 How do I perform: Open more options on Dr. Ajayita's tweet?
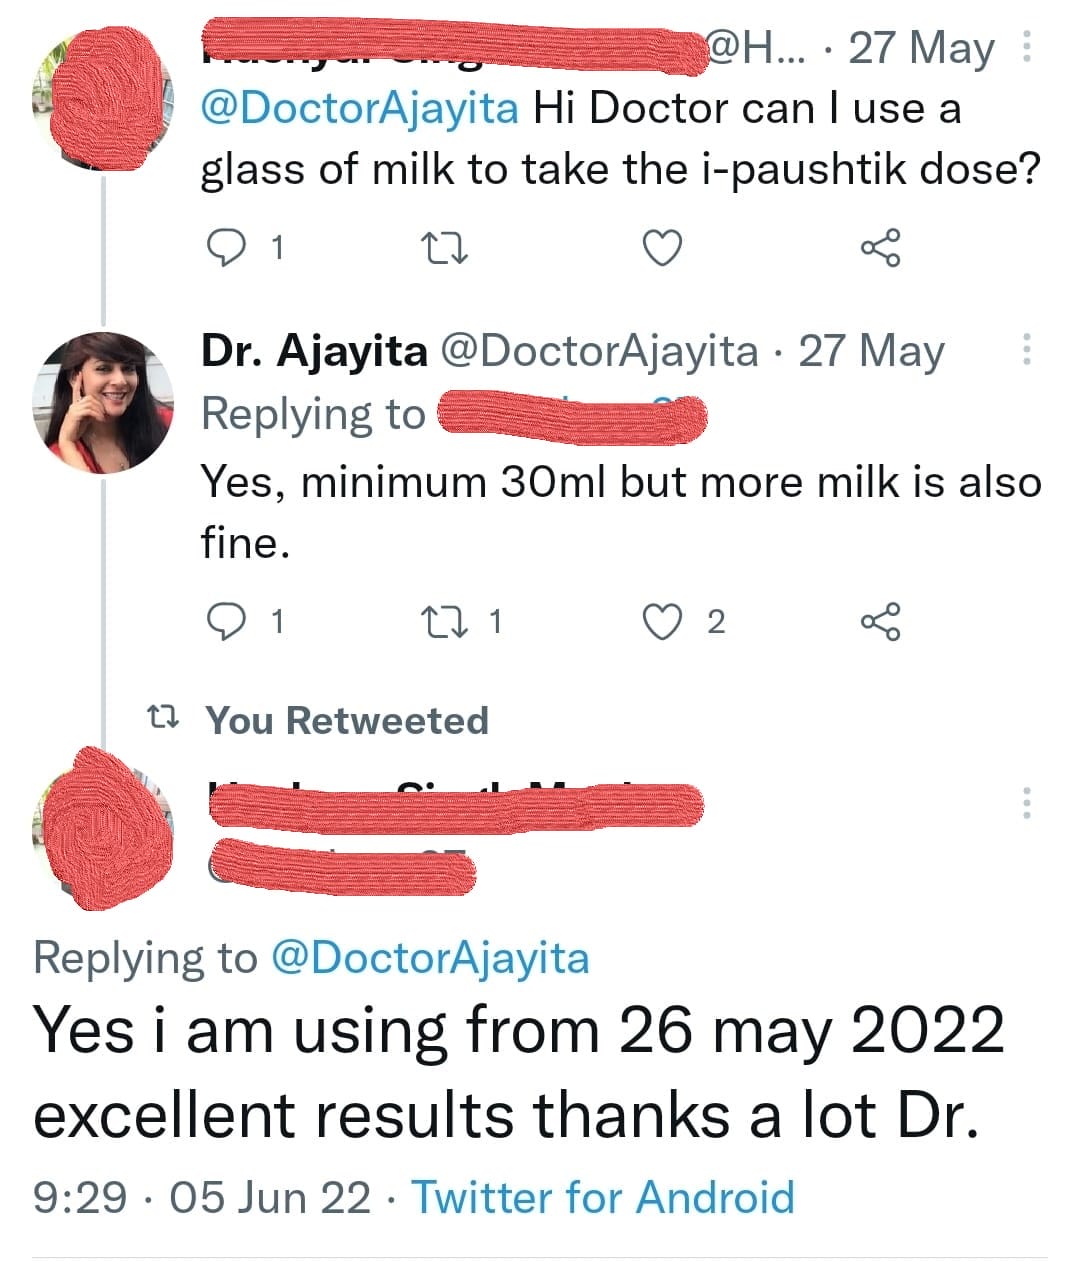point(1026,350)
